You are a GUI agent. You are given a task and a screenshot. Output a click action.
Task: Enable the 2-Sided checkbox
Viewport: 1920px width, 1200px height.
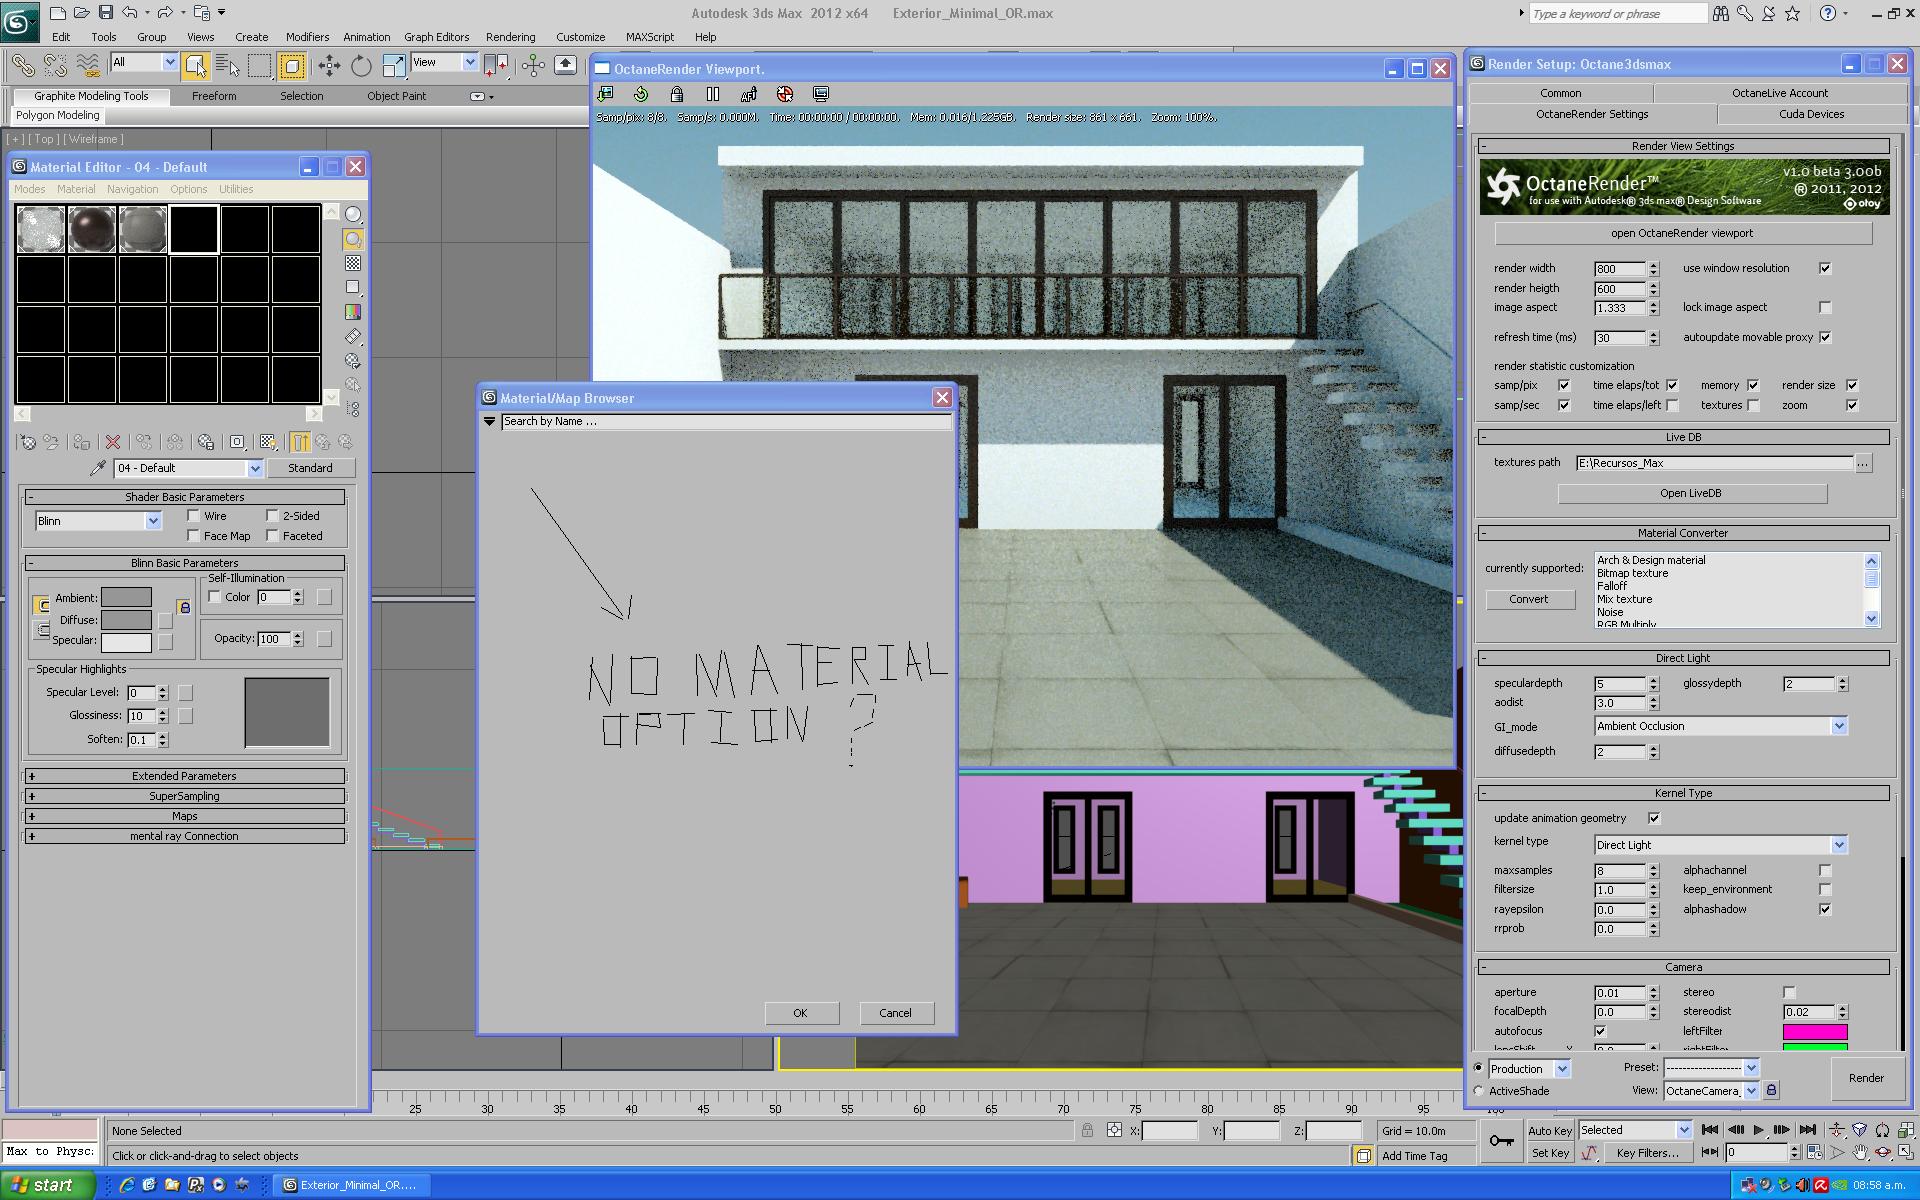[x=272, y=516]
